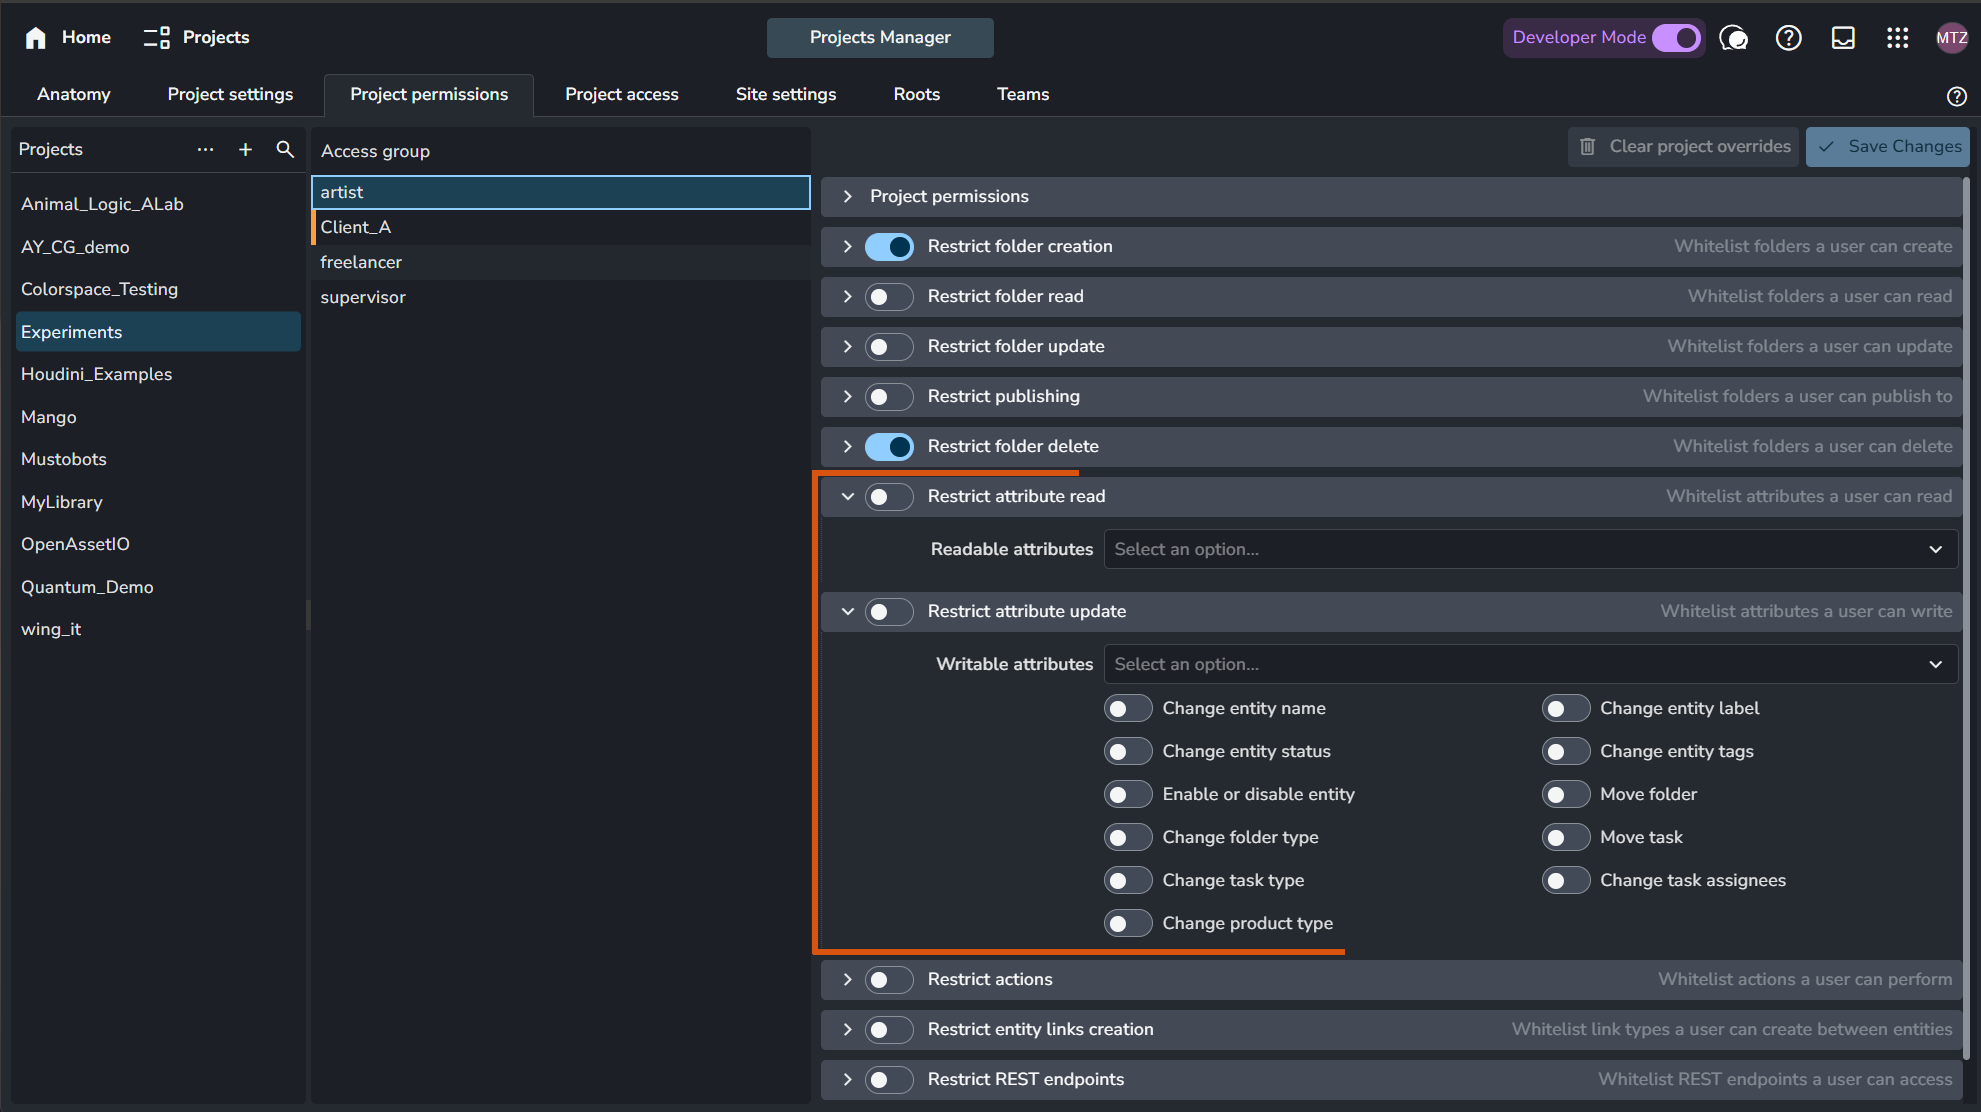Click the Home icon in top bar
This screenshot has width=1981, height=1112.
click(x=36, y=37)
